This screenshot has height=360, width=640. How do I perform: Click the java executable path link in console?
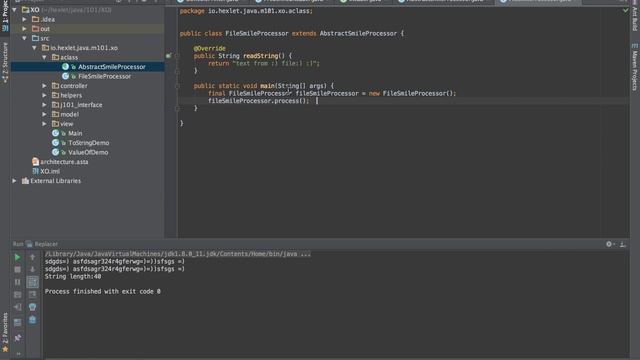(178, 254)
